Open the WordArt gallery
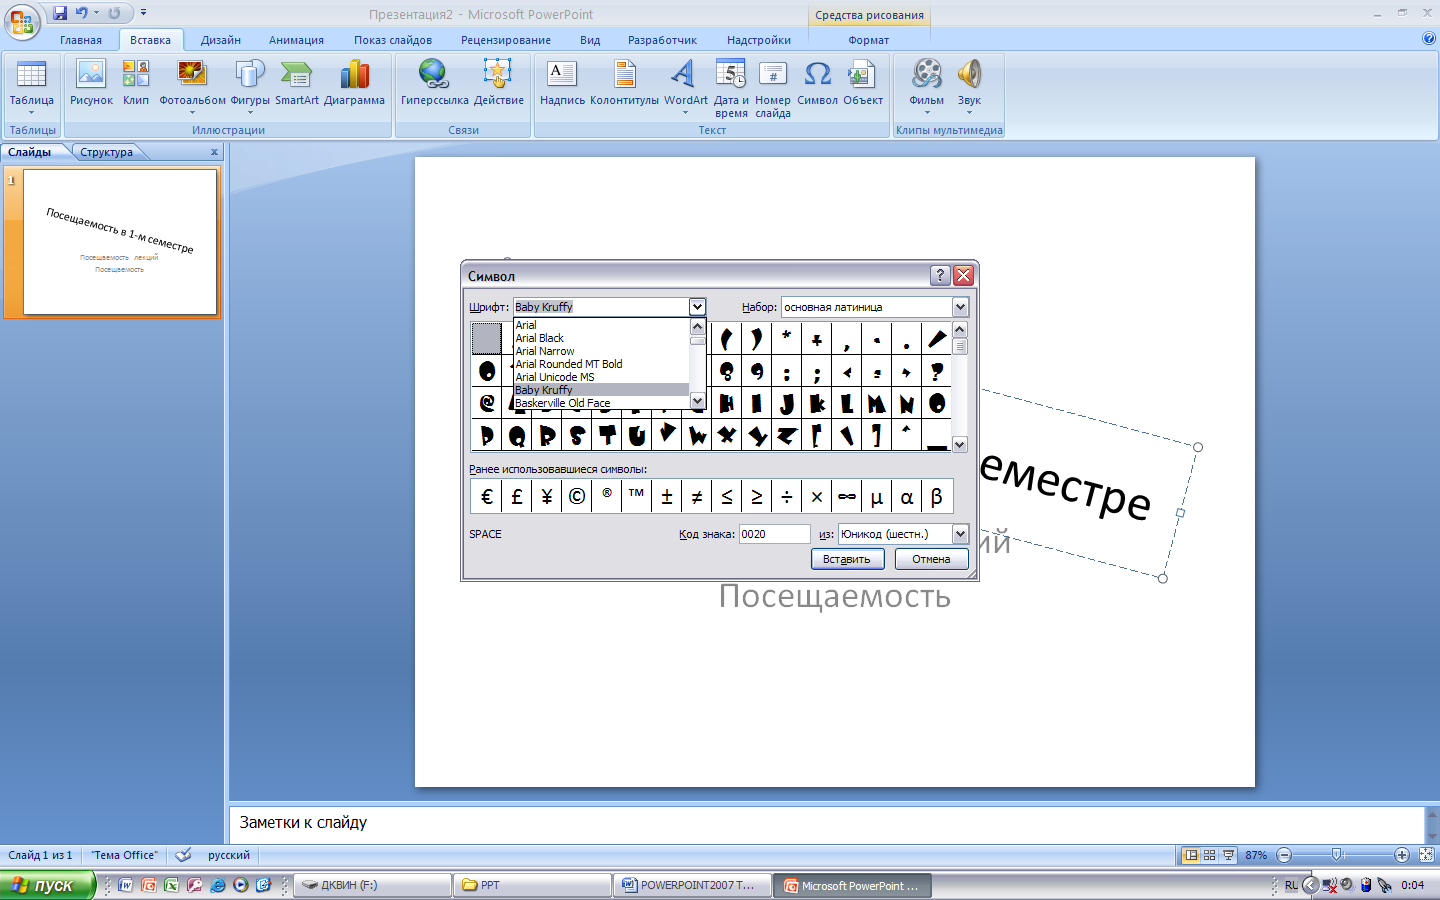The height and width of the screenshot is (900, 1440). coord(685,86)
